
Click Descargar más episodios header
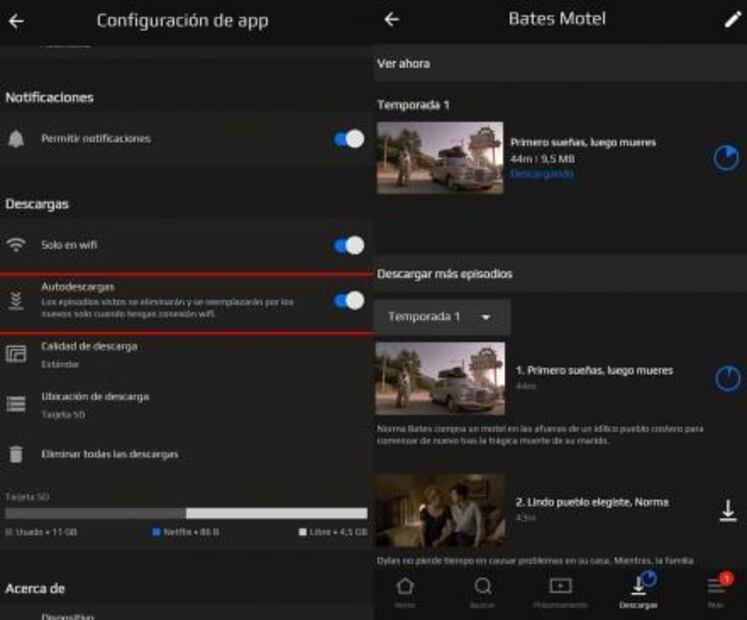[444, 274]
